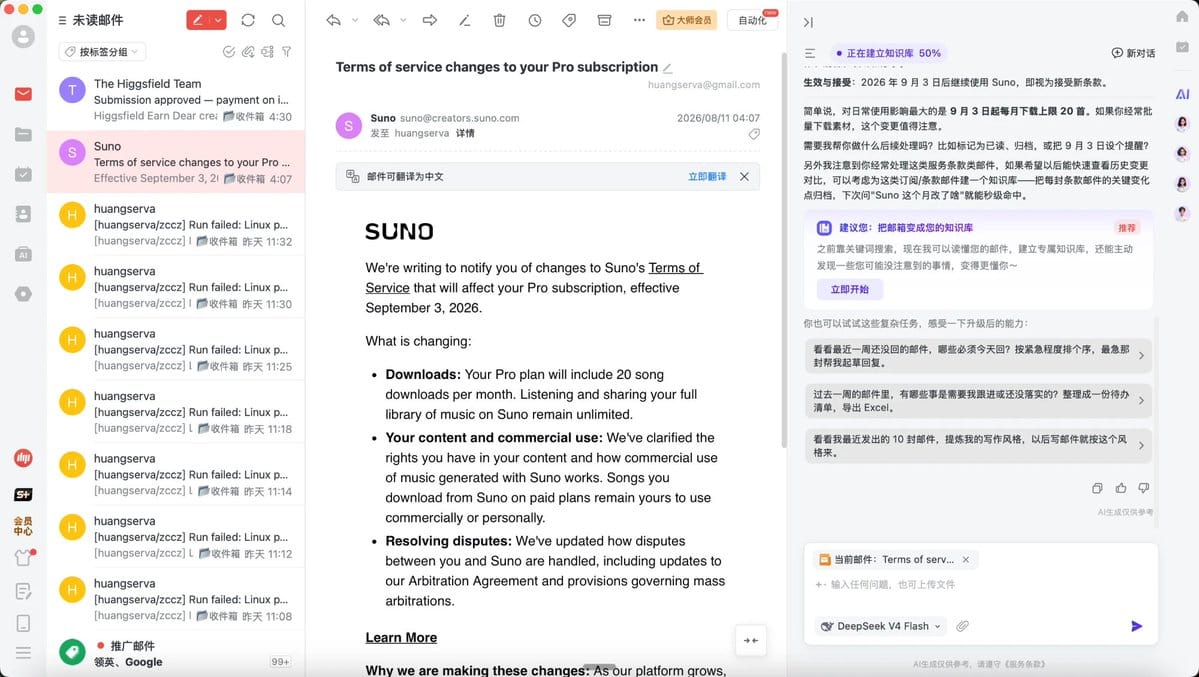Open the AI assistant icon in left sidebar
Viewport: 1199px width, 677px height.
point(23,254)
